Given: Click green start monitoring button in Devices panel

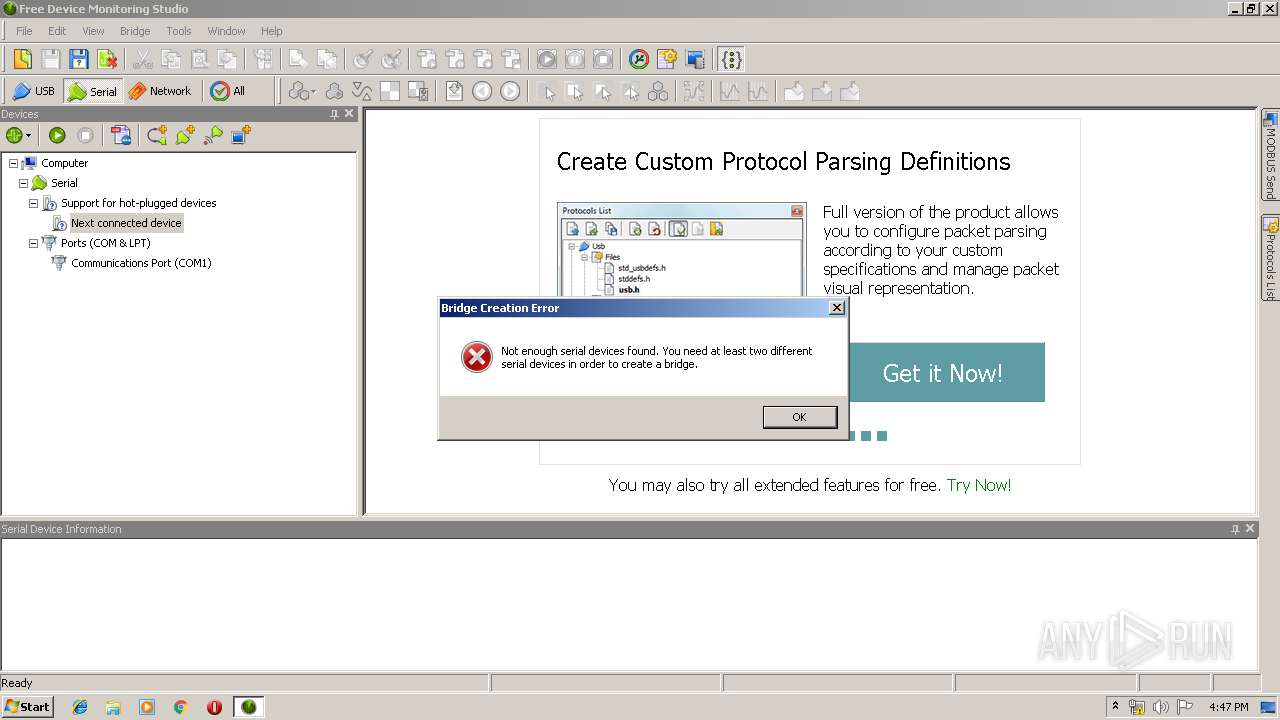Looking at the screenshot, I should [x=57, y=135].
